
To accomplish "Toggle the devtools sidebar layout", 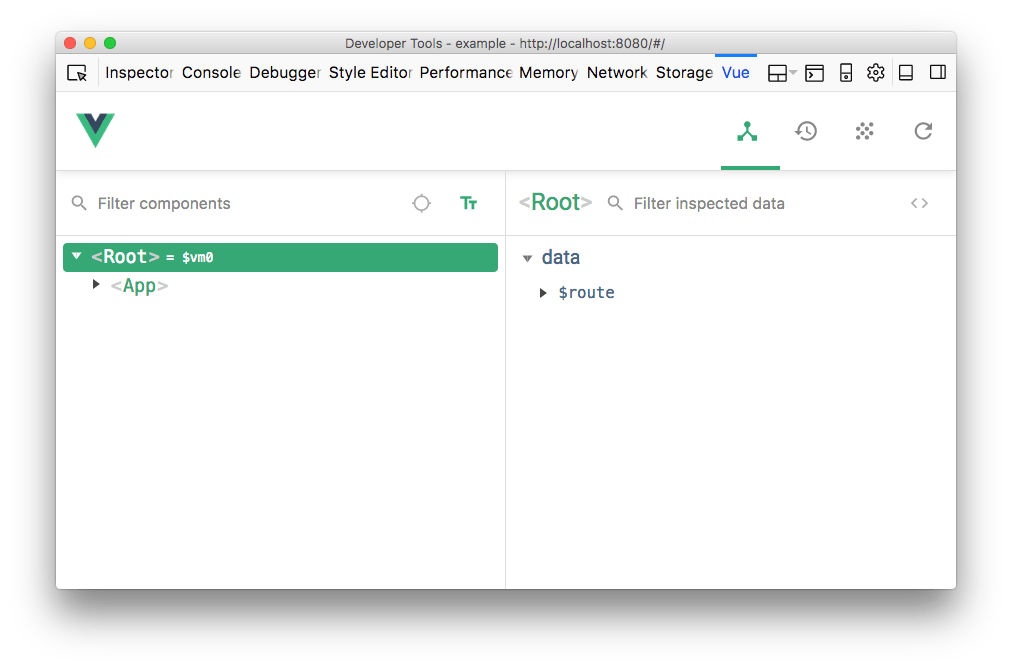I will coord(937,72).
